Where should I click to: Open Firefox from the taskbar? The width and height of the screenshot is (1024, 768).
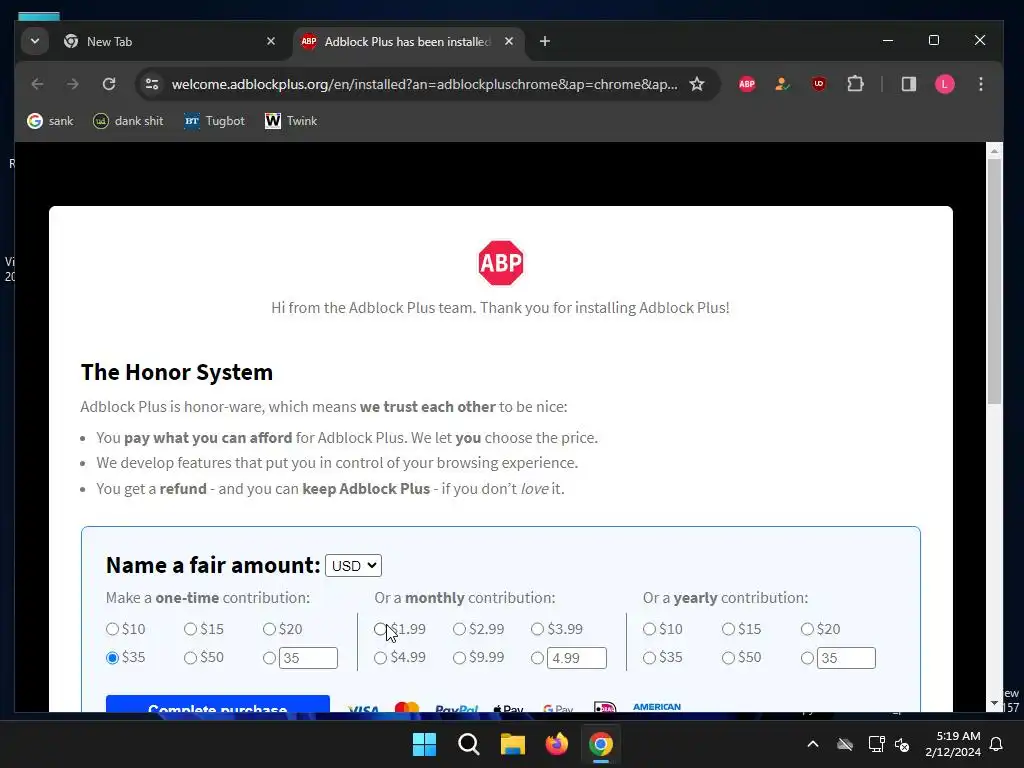click(x=556, y=744)
